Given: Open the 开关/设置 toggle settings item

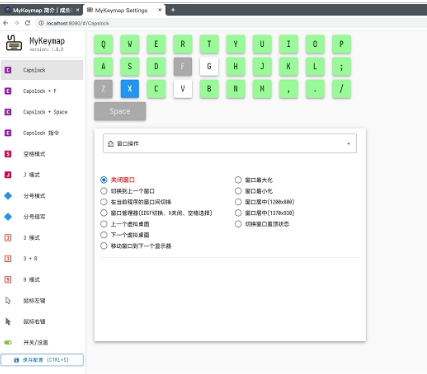Looking at the screenshot, I should point(42,342).
